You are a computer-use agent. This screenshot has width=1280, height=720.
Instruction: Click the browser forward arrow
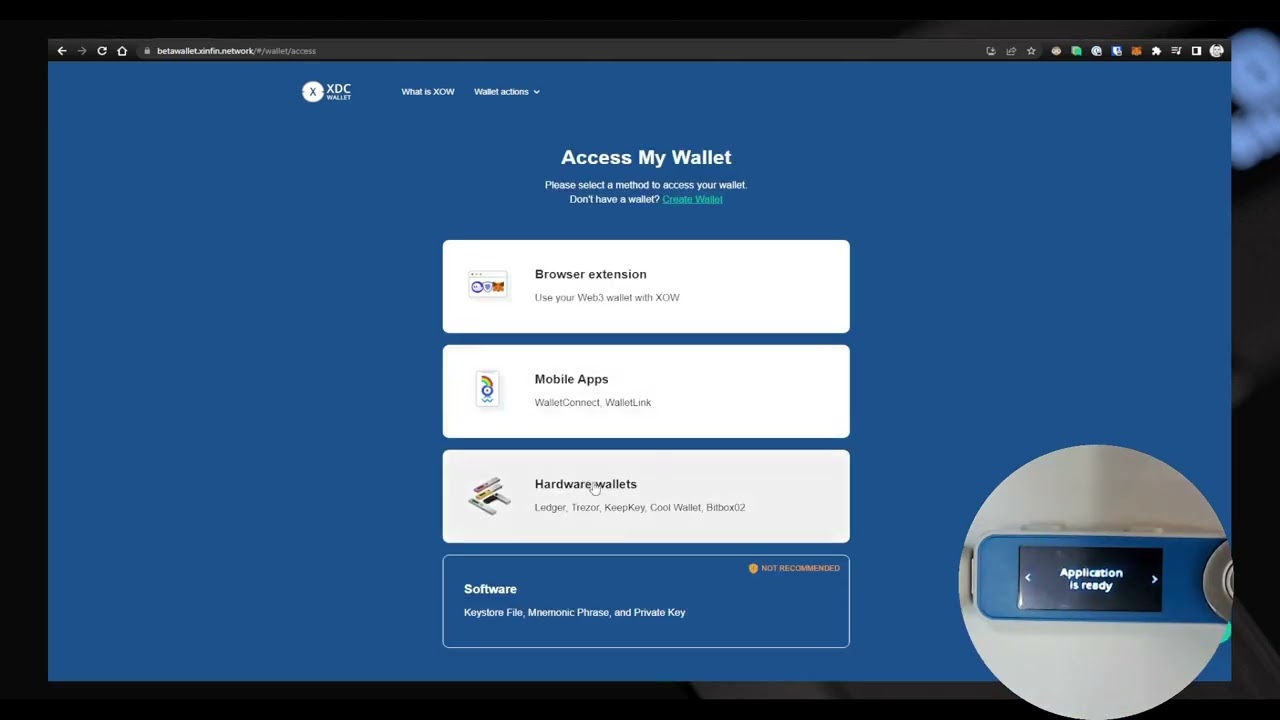82,51
